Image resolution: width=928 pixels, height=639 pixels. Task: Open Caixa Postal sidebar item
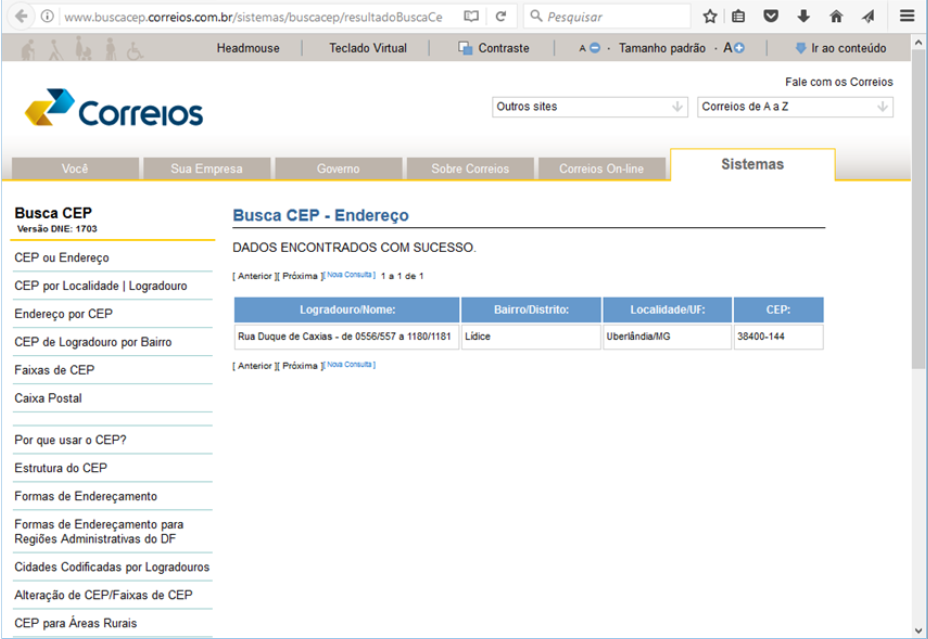(48, 399)
